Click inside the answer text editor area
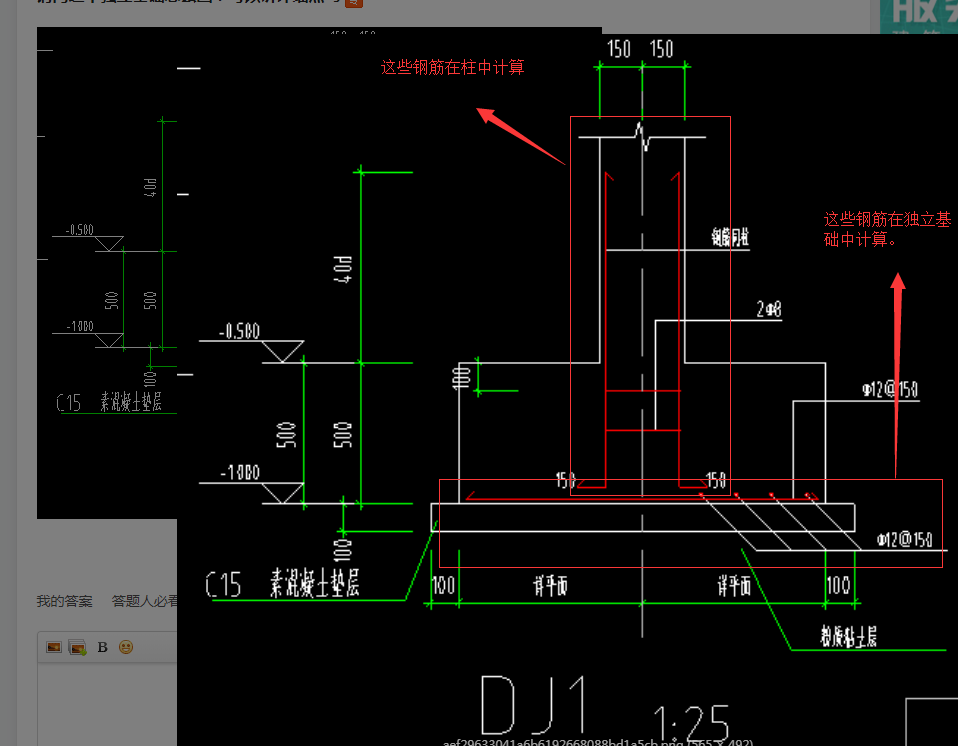958x746 pixels. tap(107, 704)
